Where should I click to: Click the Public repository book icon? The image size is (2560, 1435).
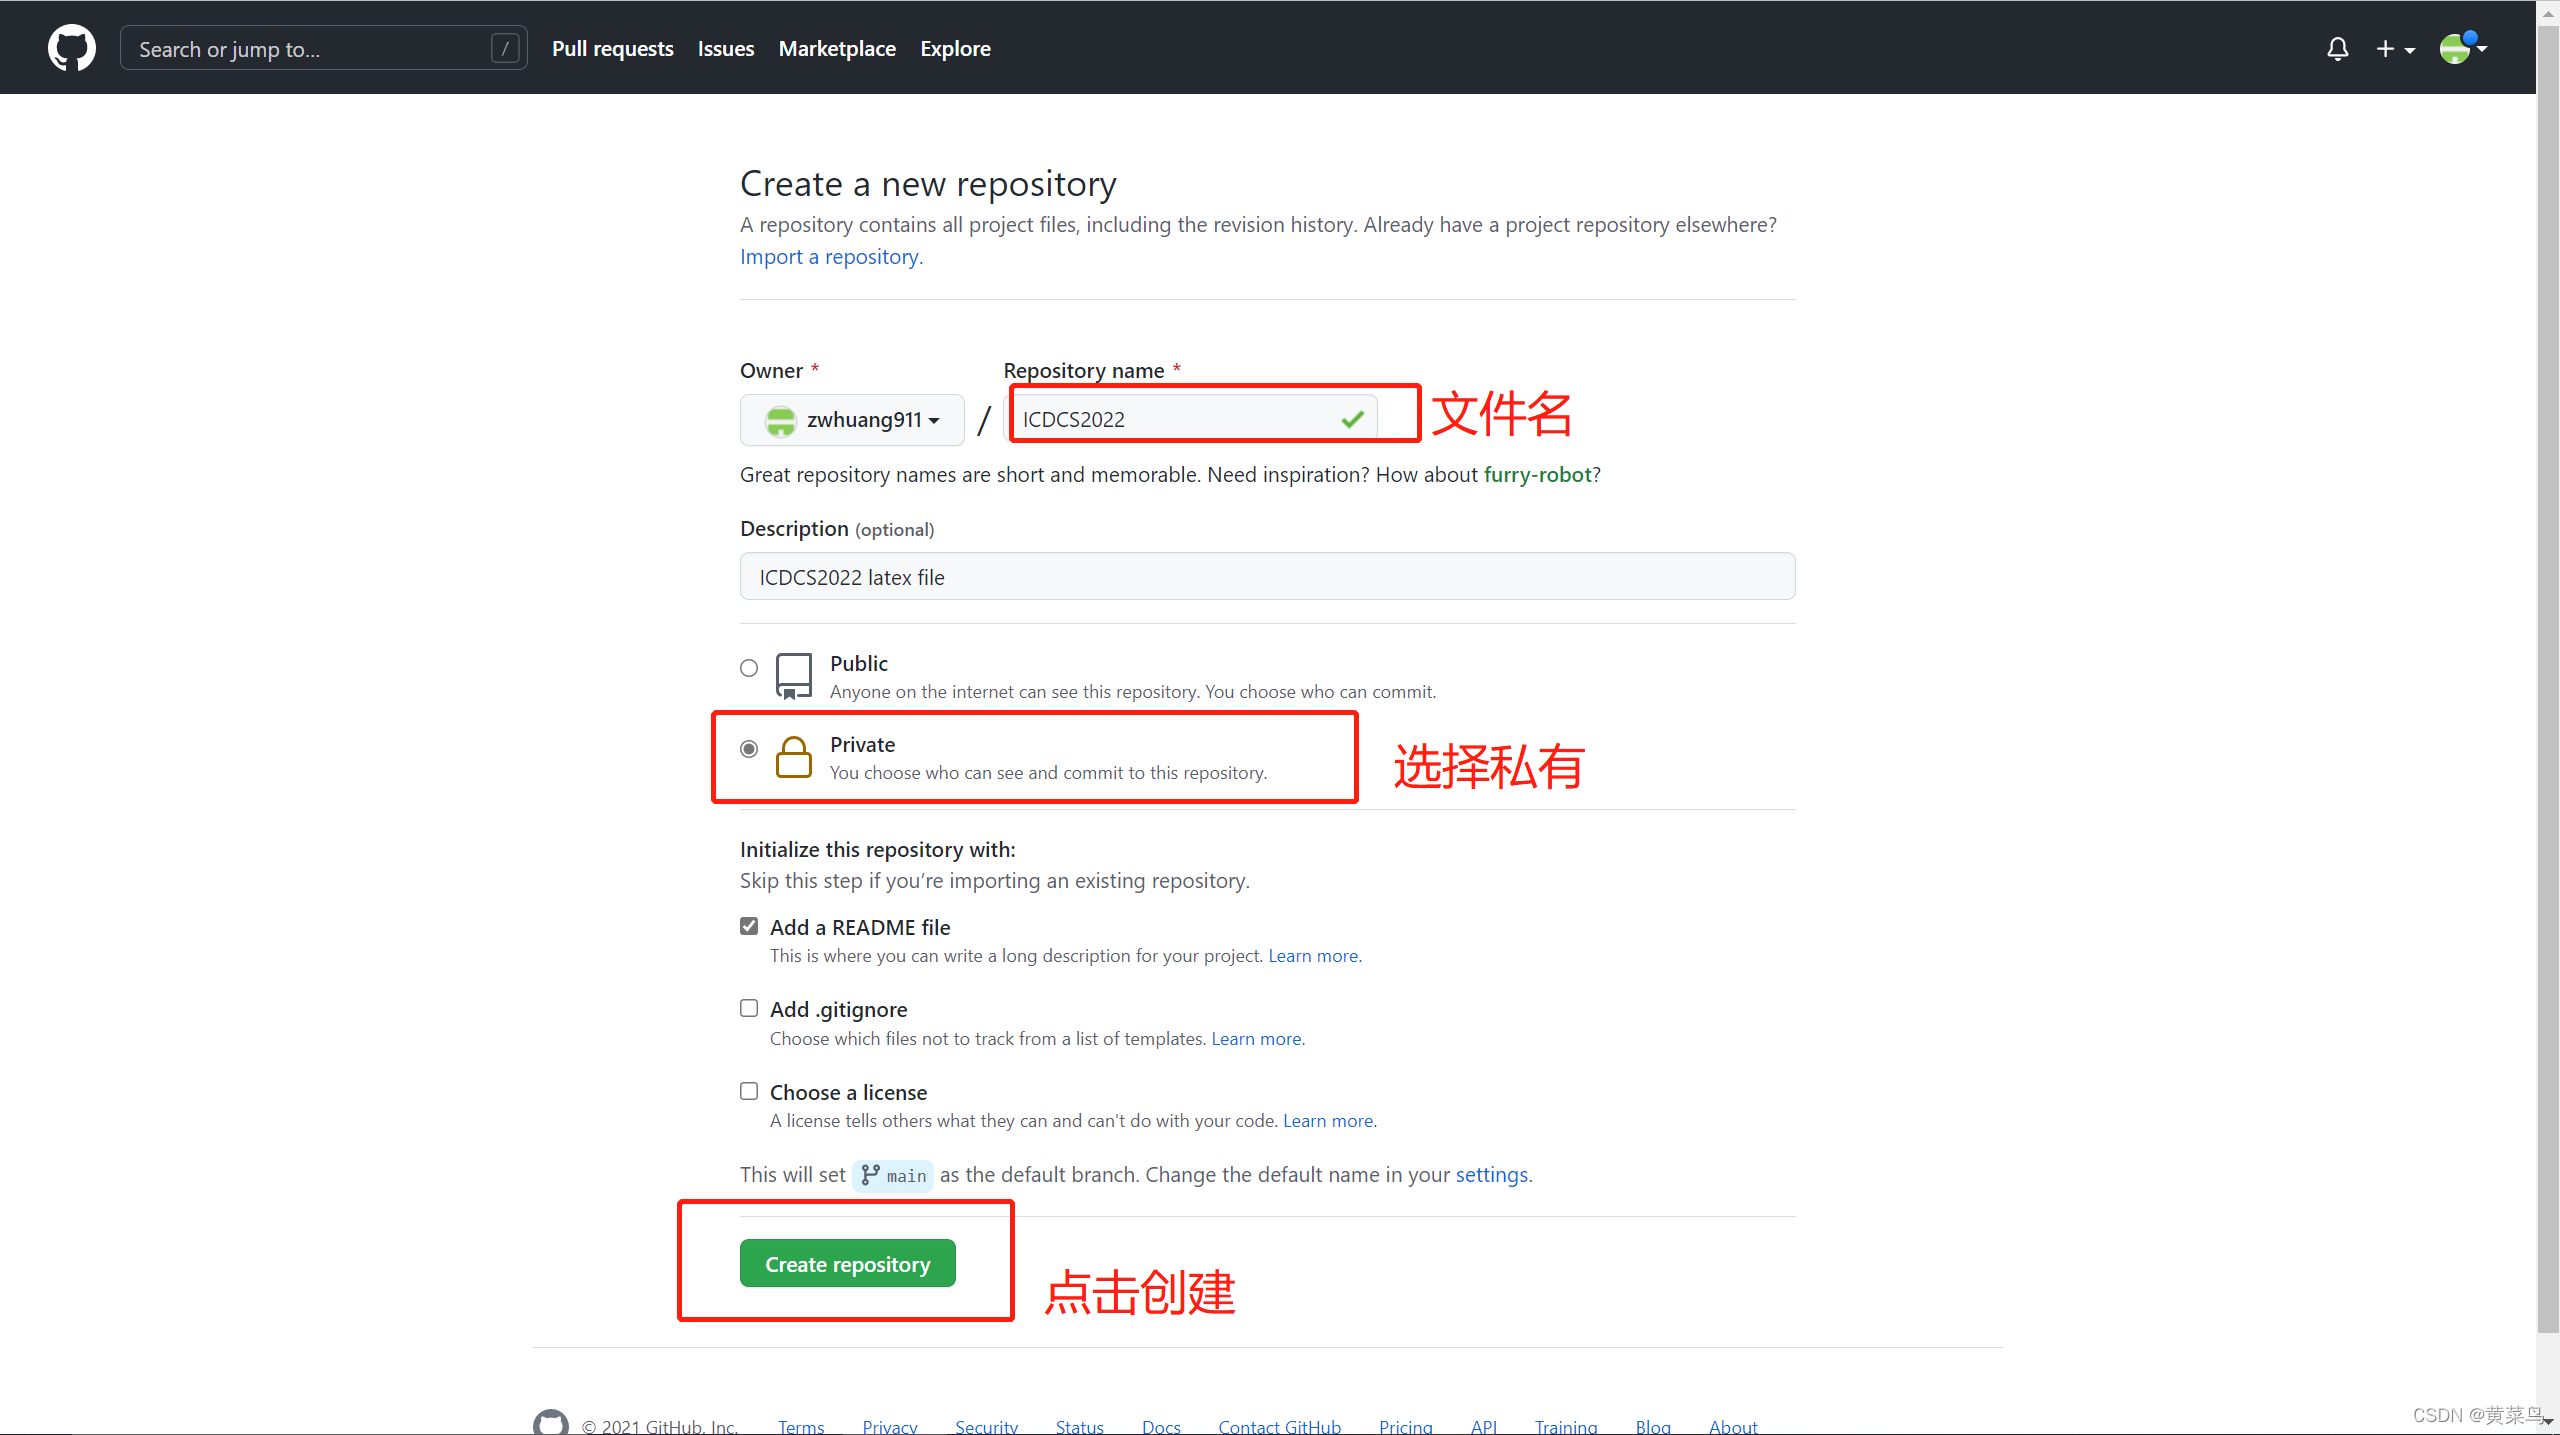(x=794, y=677)
